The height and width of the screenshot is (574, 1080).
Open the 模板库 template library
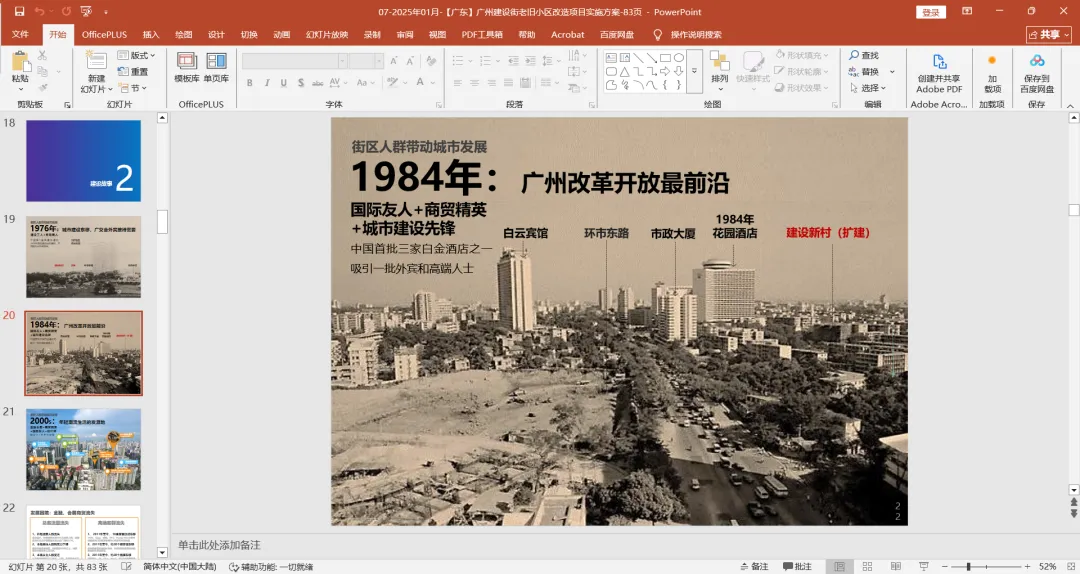click(x=187, y=66)
